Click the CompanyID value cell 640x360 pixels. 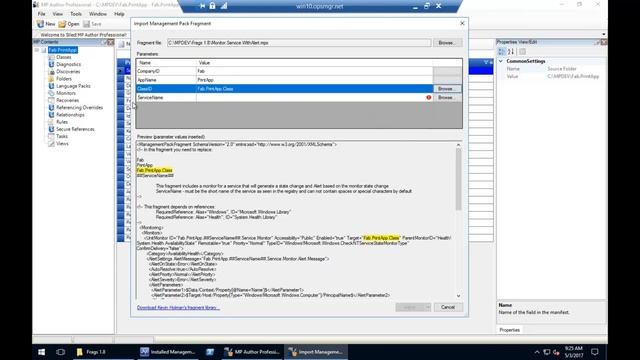pyautogui.click(x=314, y=71)
